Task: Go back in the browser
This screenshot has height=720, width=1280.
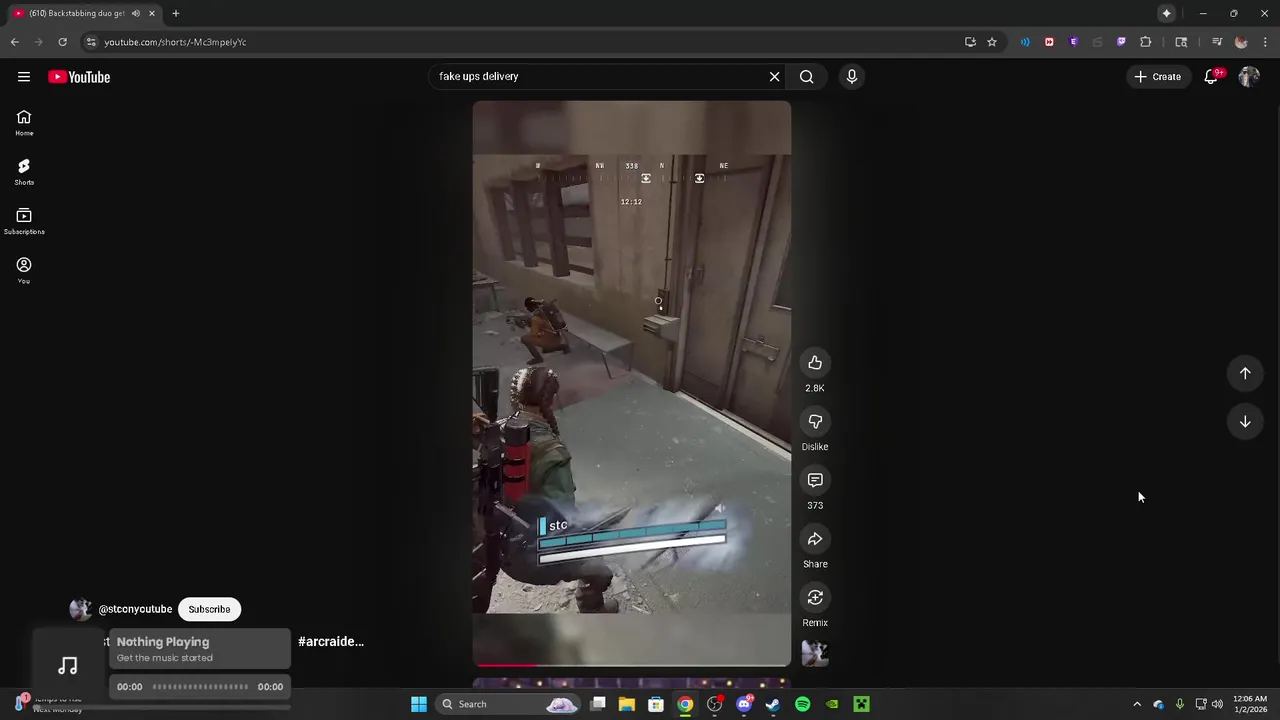Action: point(14,42)
